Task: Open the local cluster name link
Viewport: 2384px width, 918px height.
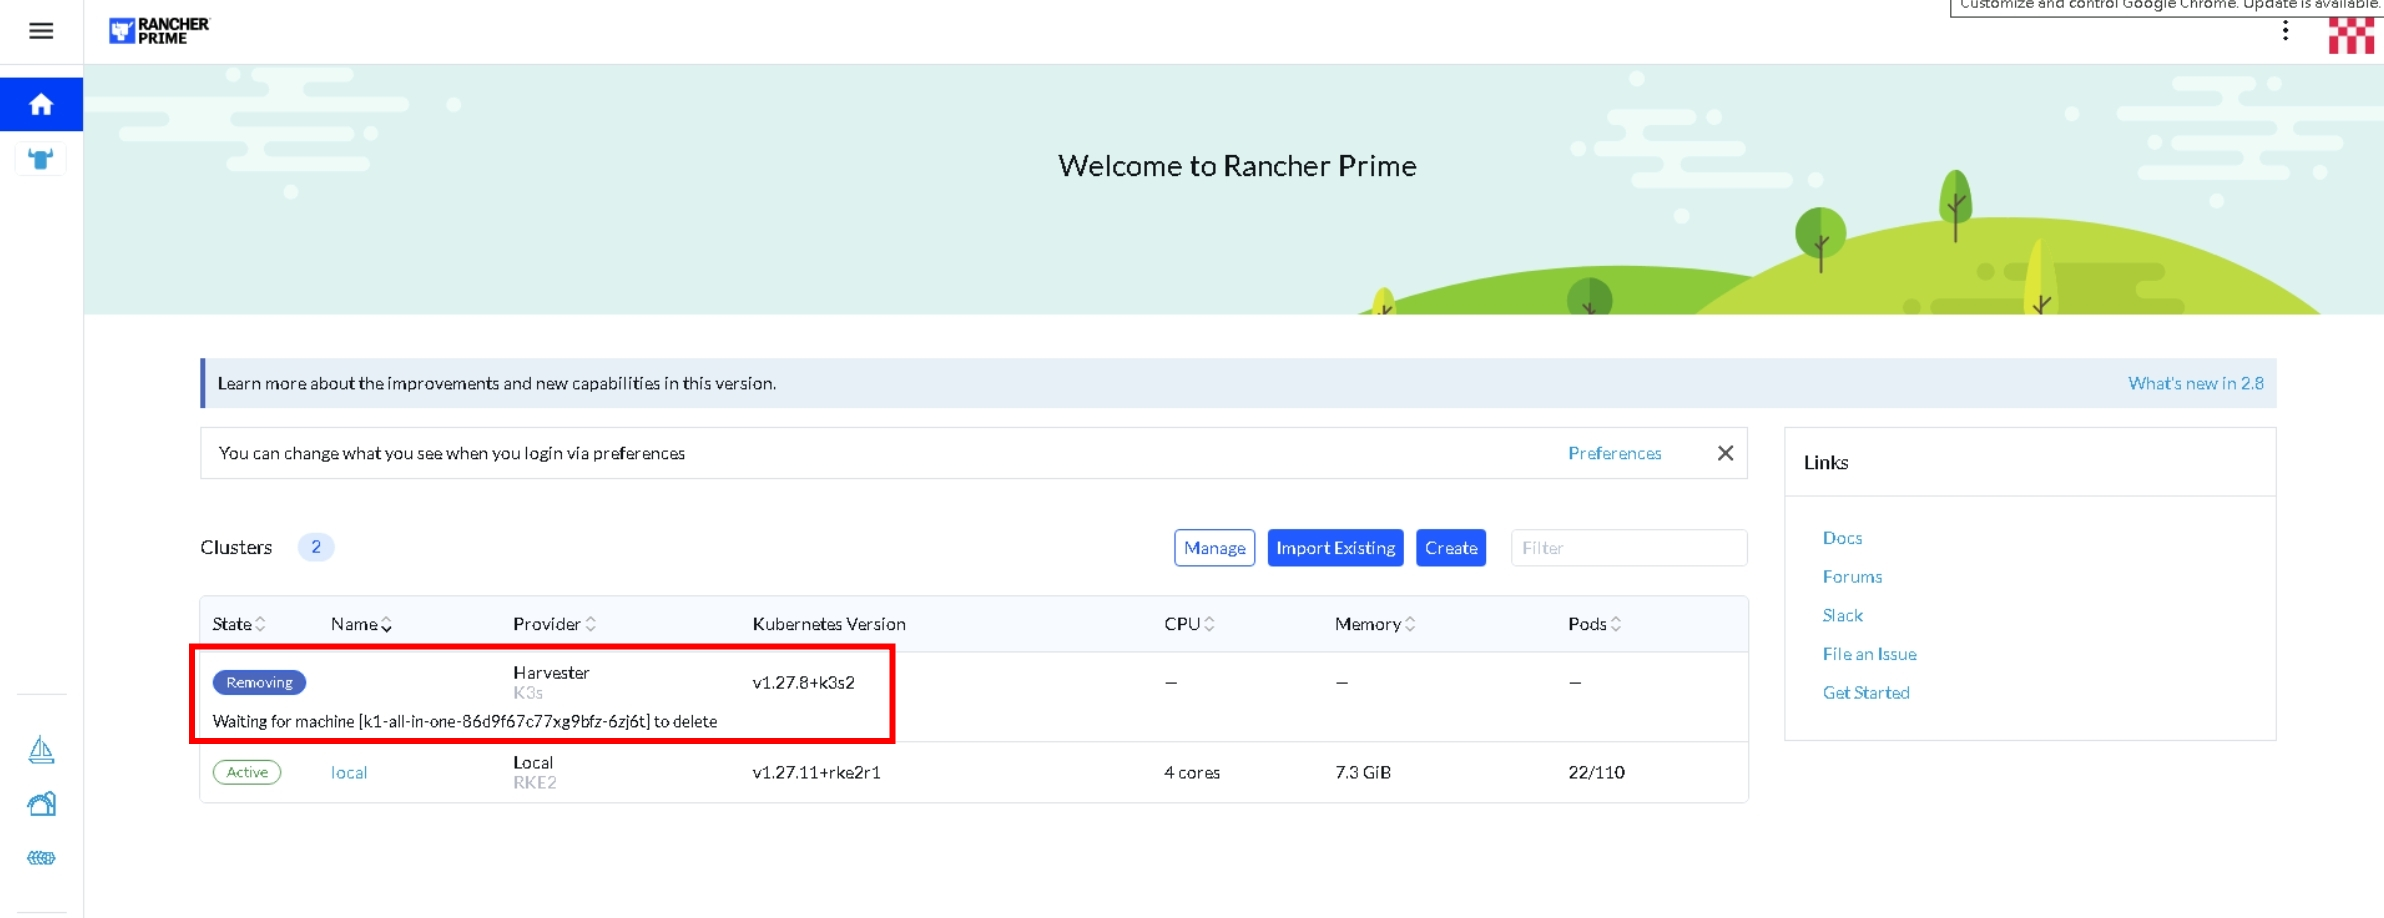Action: [349, 772]
